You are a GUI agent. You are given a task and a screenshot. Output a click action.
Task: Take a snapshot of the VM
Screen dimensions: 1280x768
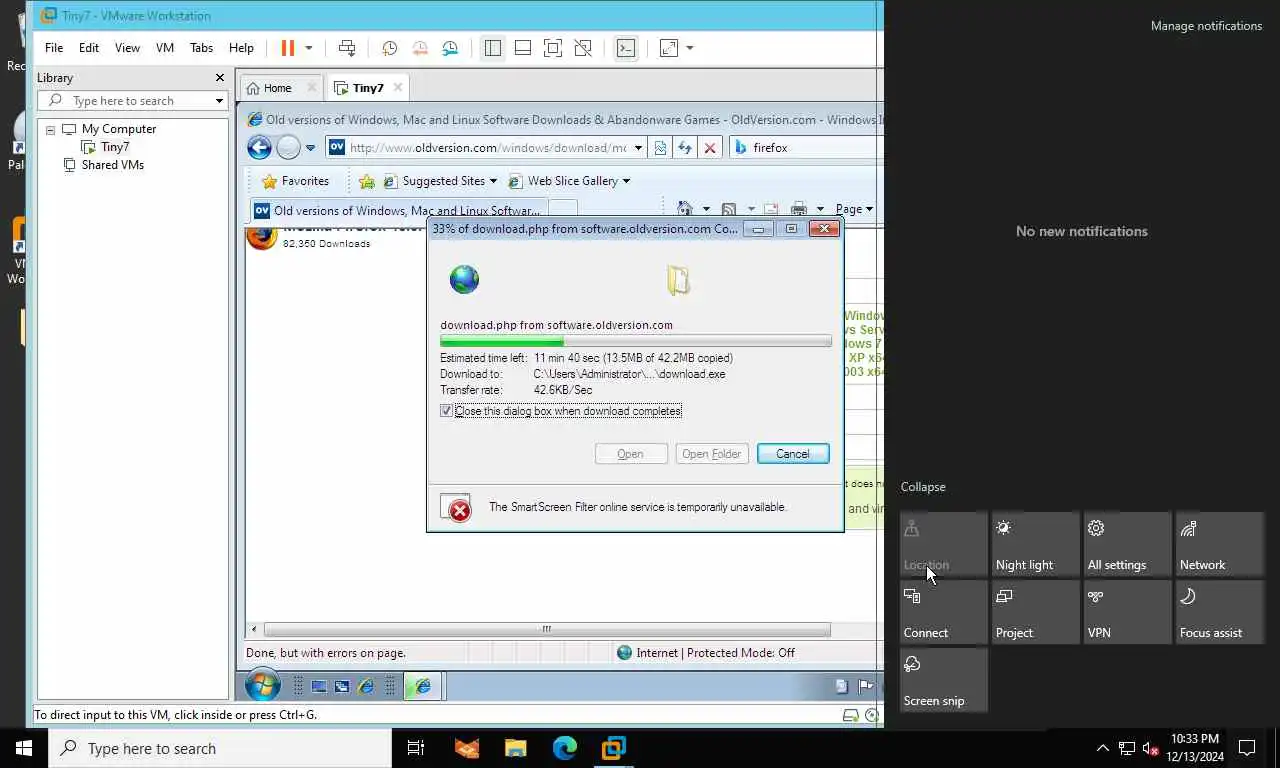click(389, 48)
